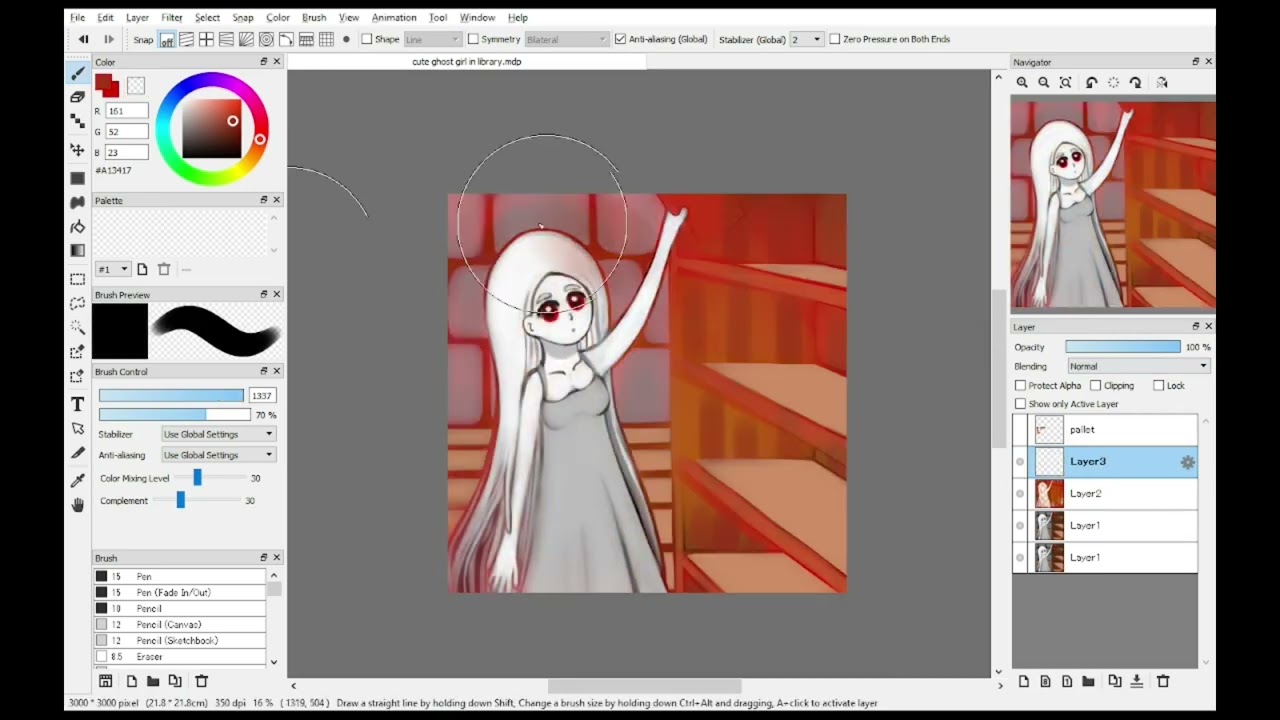The height and width of the screenshot is (720, 1280).
Task: Delete layer using the trash icon
Action: click(1163, 681)
